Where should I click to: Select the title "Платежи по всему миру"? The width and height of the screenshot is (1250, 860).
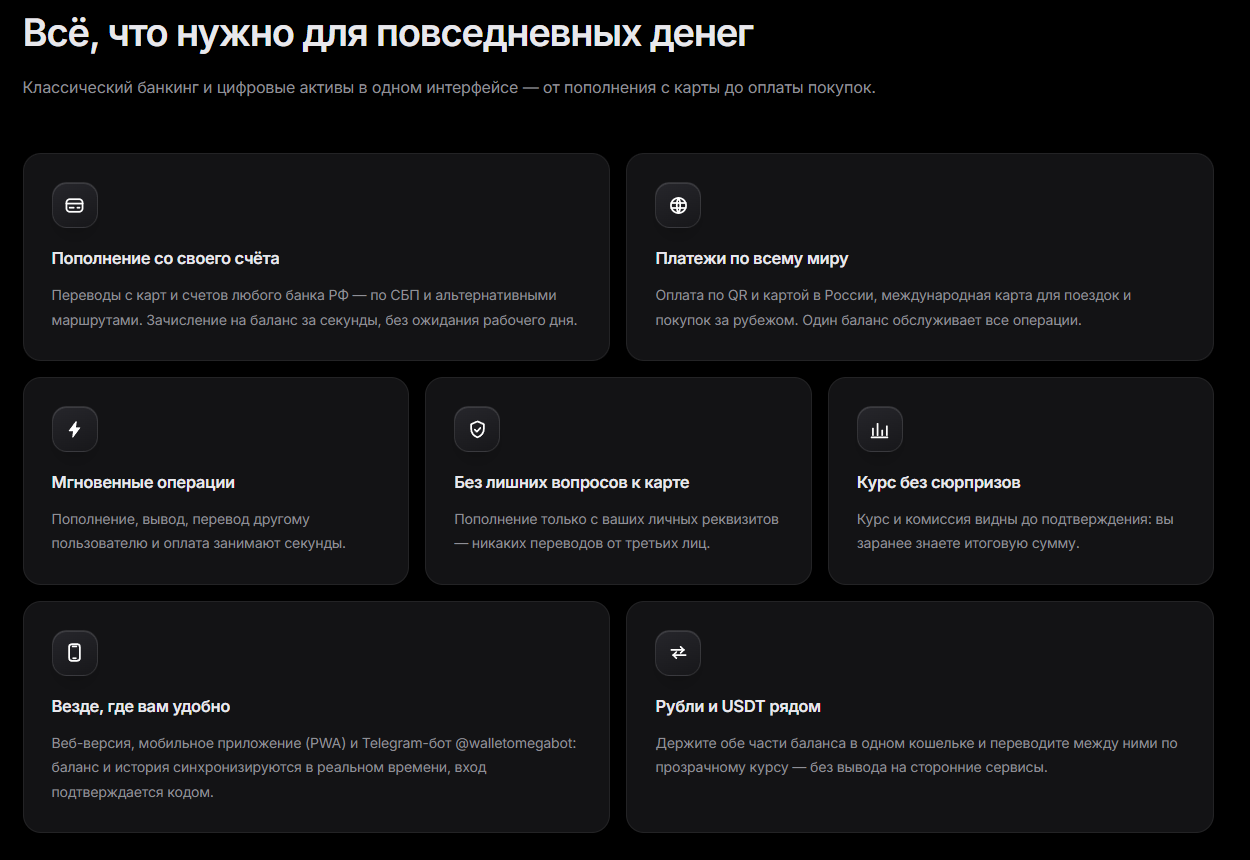coord(752,259)
